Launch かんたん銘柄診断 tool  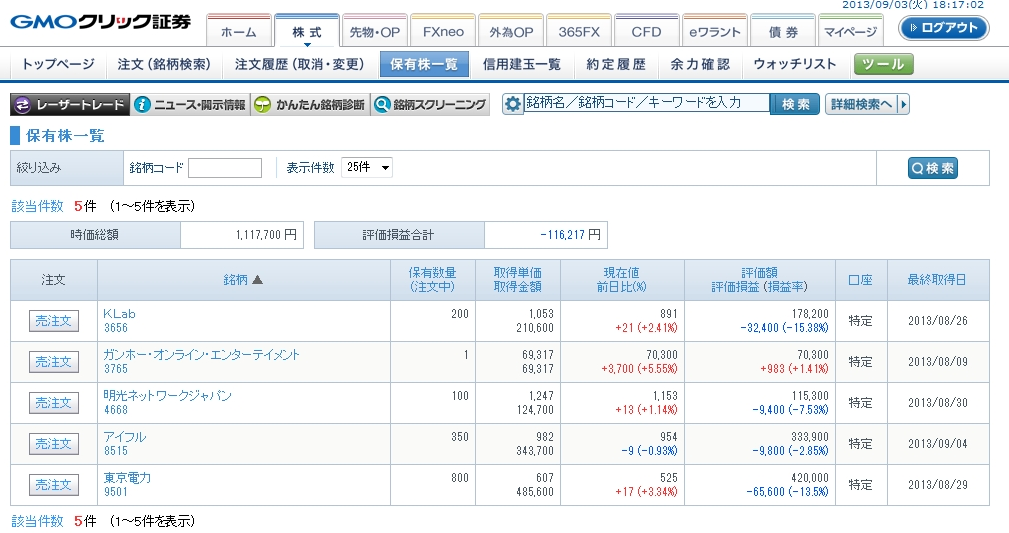pyautogui.click(x=309, y=104)
